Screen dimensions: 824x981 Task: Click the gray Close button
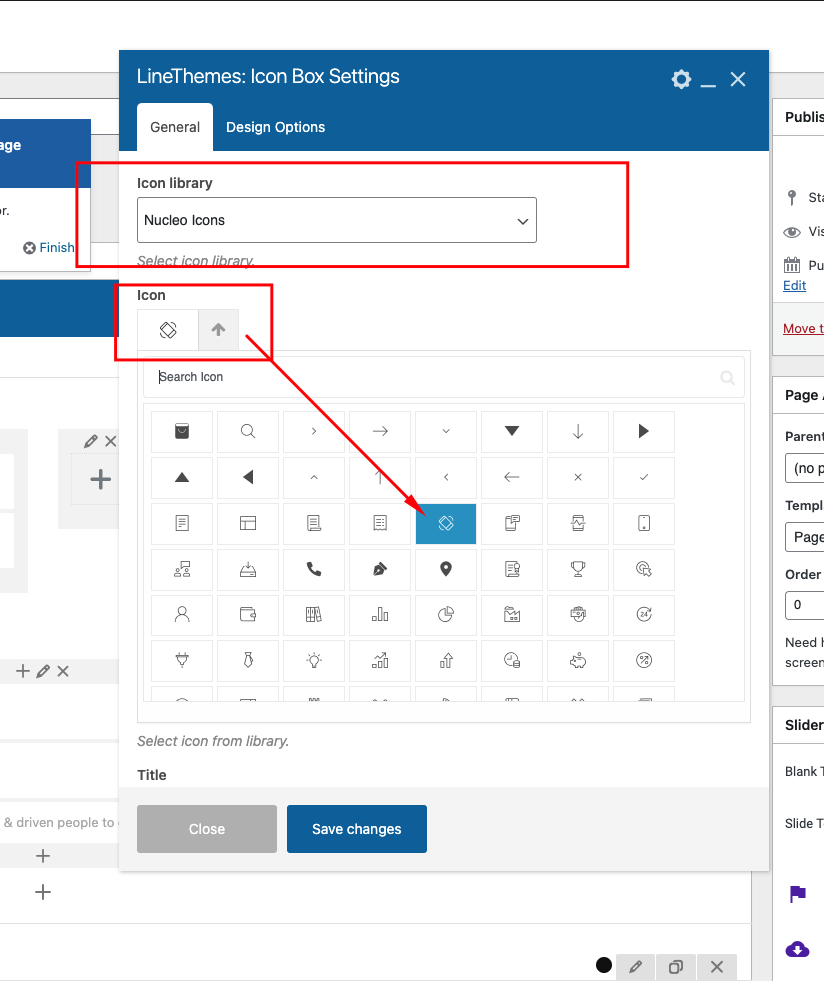(x=206, y=829)
